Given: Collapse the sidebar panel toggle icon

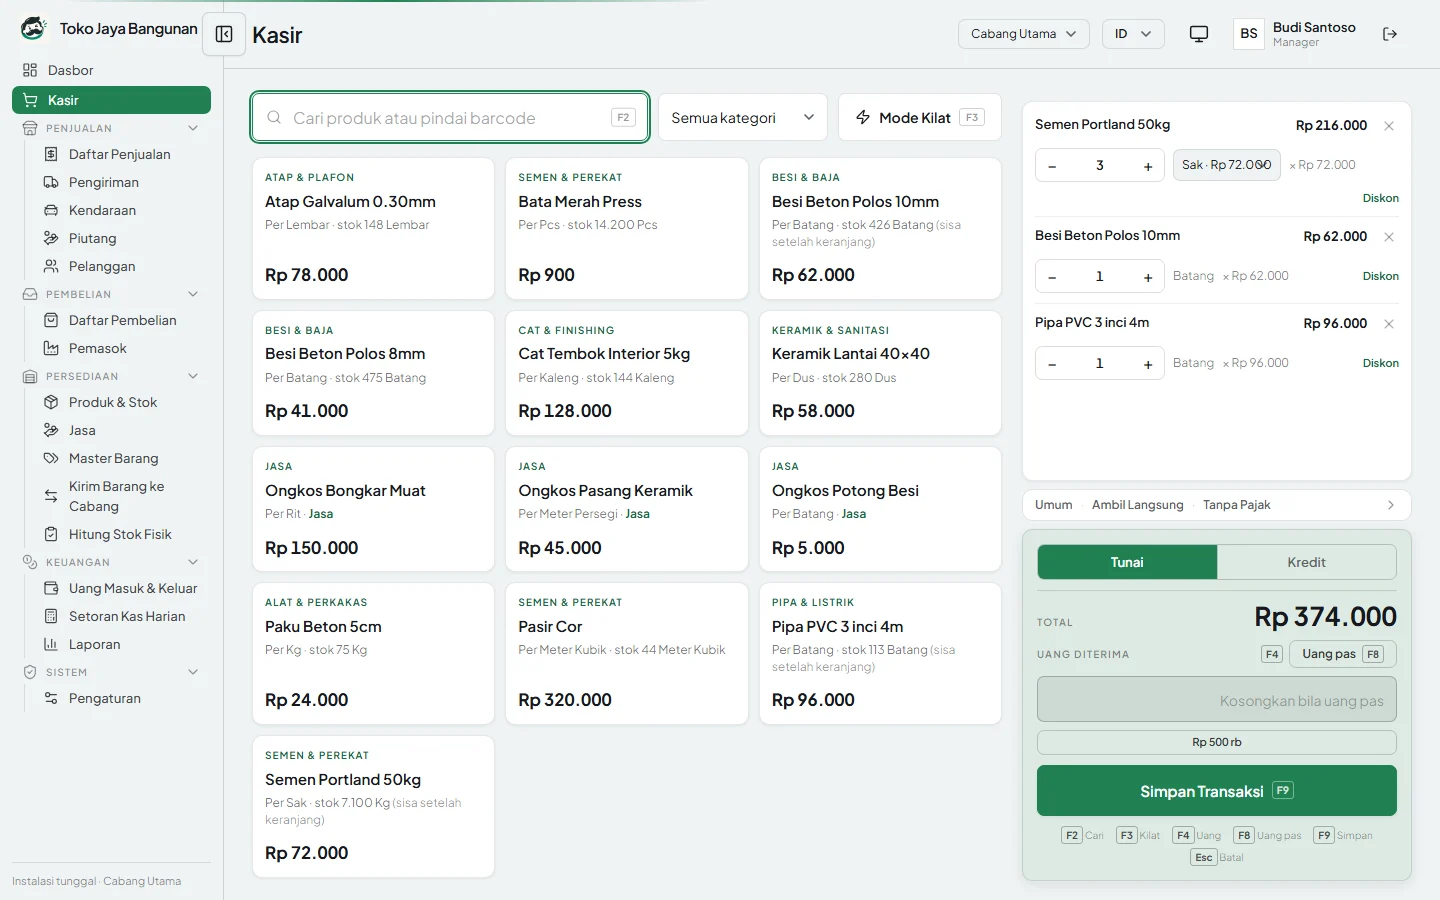Looking at the screenshot, I should coord(224,35).
